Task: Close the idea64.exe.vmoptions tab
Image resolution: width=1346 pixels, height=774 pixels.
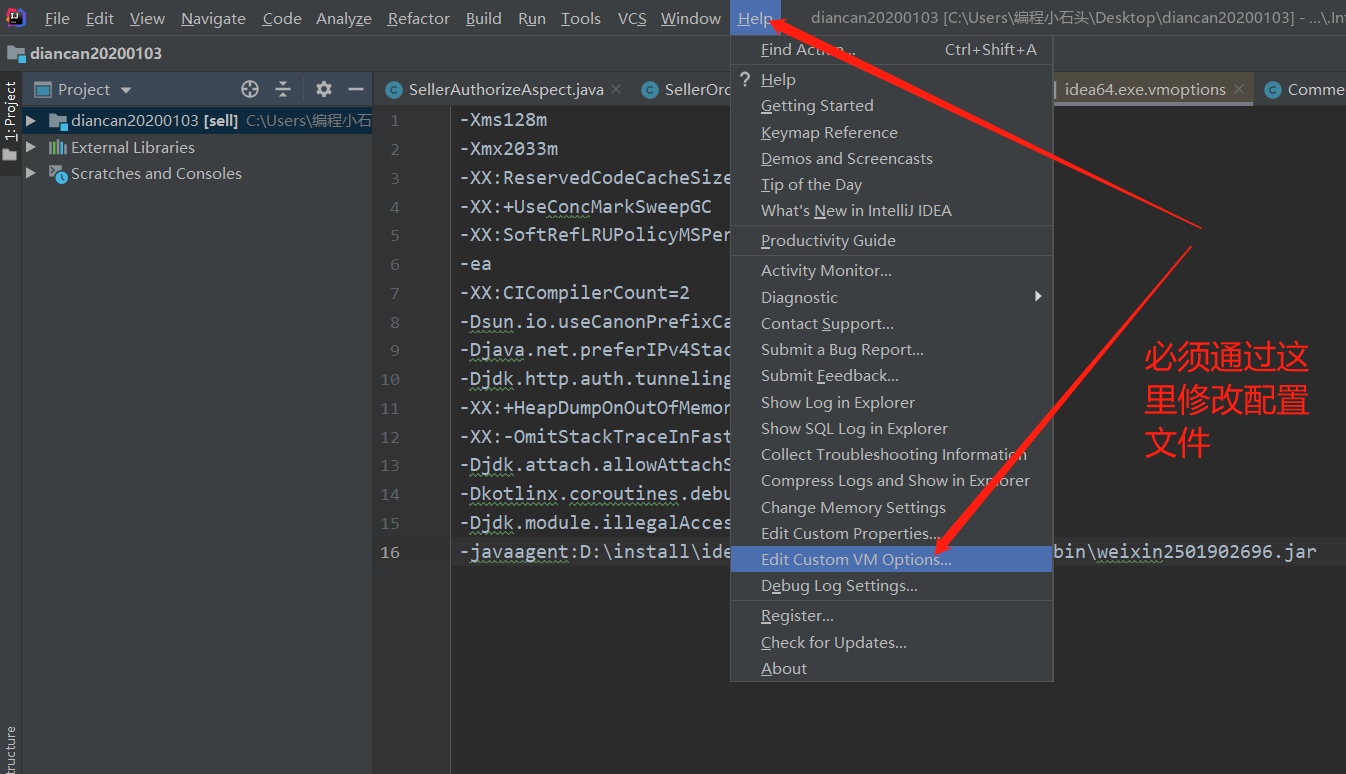Action: (1239, 90)
